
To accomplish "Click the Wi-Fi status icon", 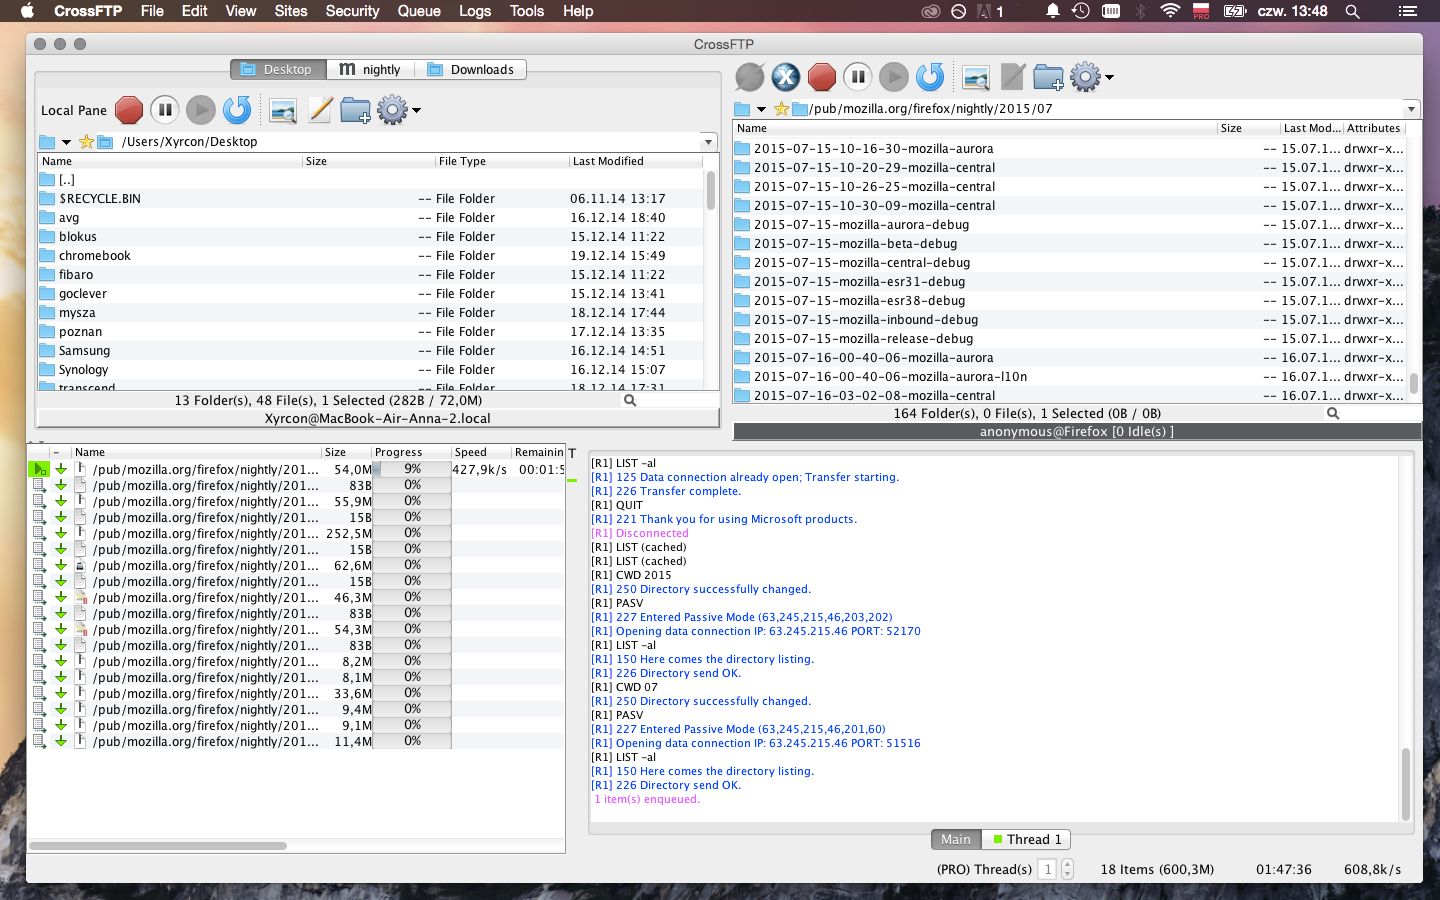I will (1170, 11).
